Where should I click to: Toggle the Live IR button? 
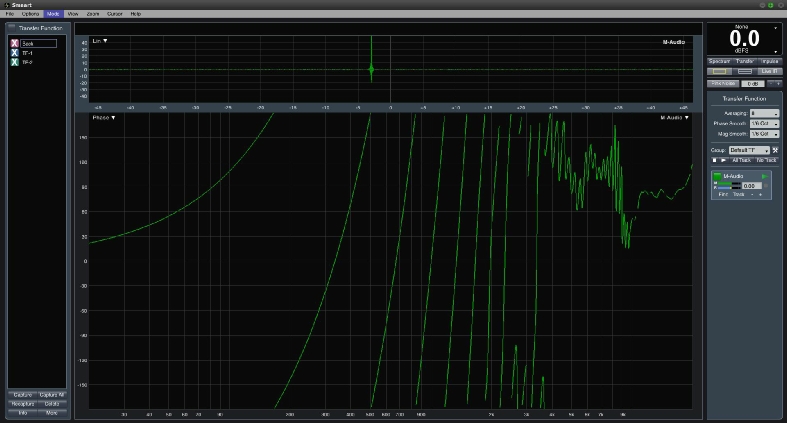(x=769, y=71)
